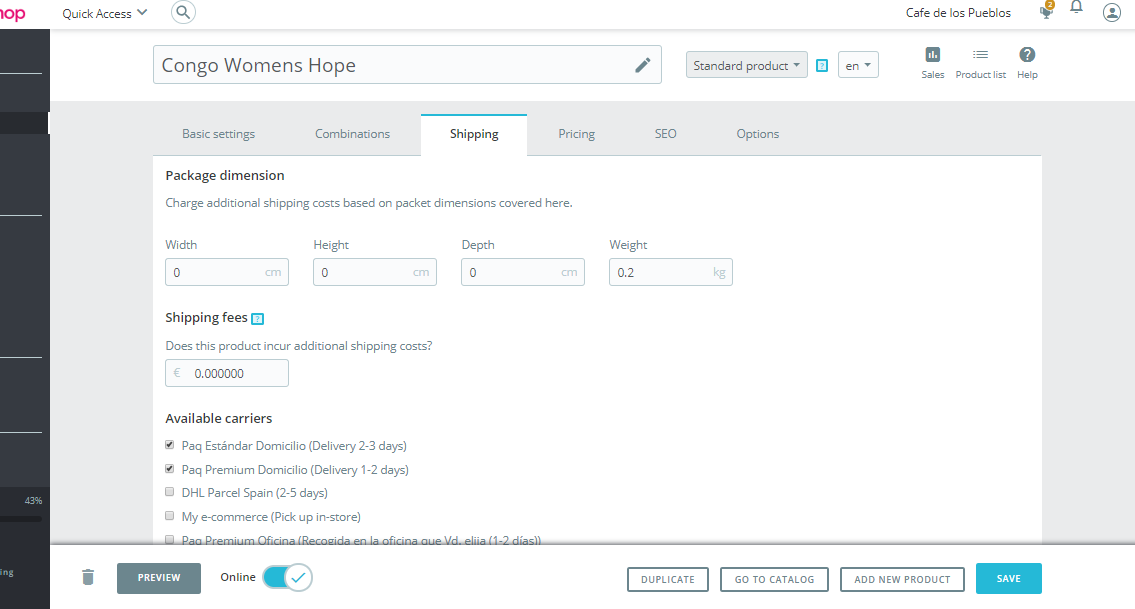Screen dimensions: 1135x609
Task: Open the Standard product type dropdown
Action: (746, 65)
